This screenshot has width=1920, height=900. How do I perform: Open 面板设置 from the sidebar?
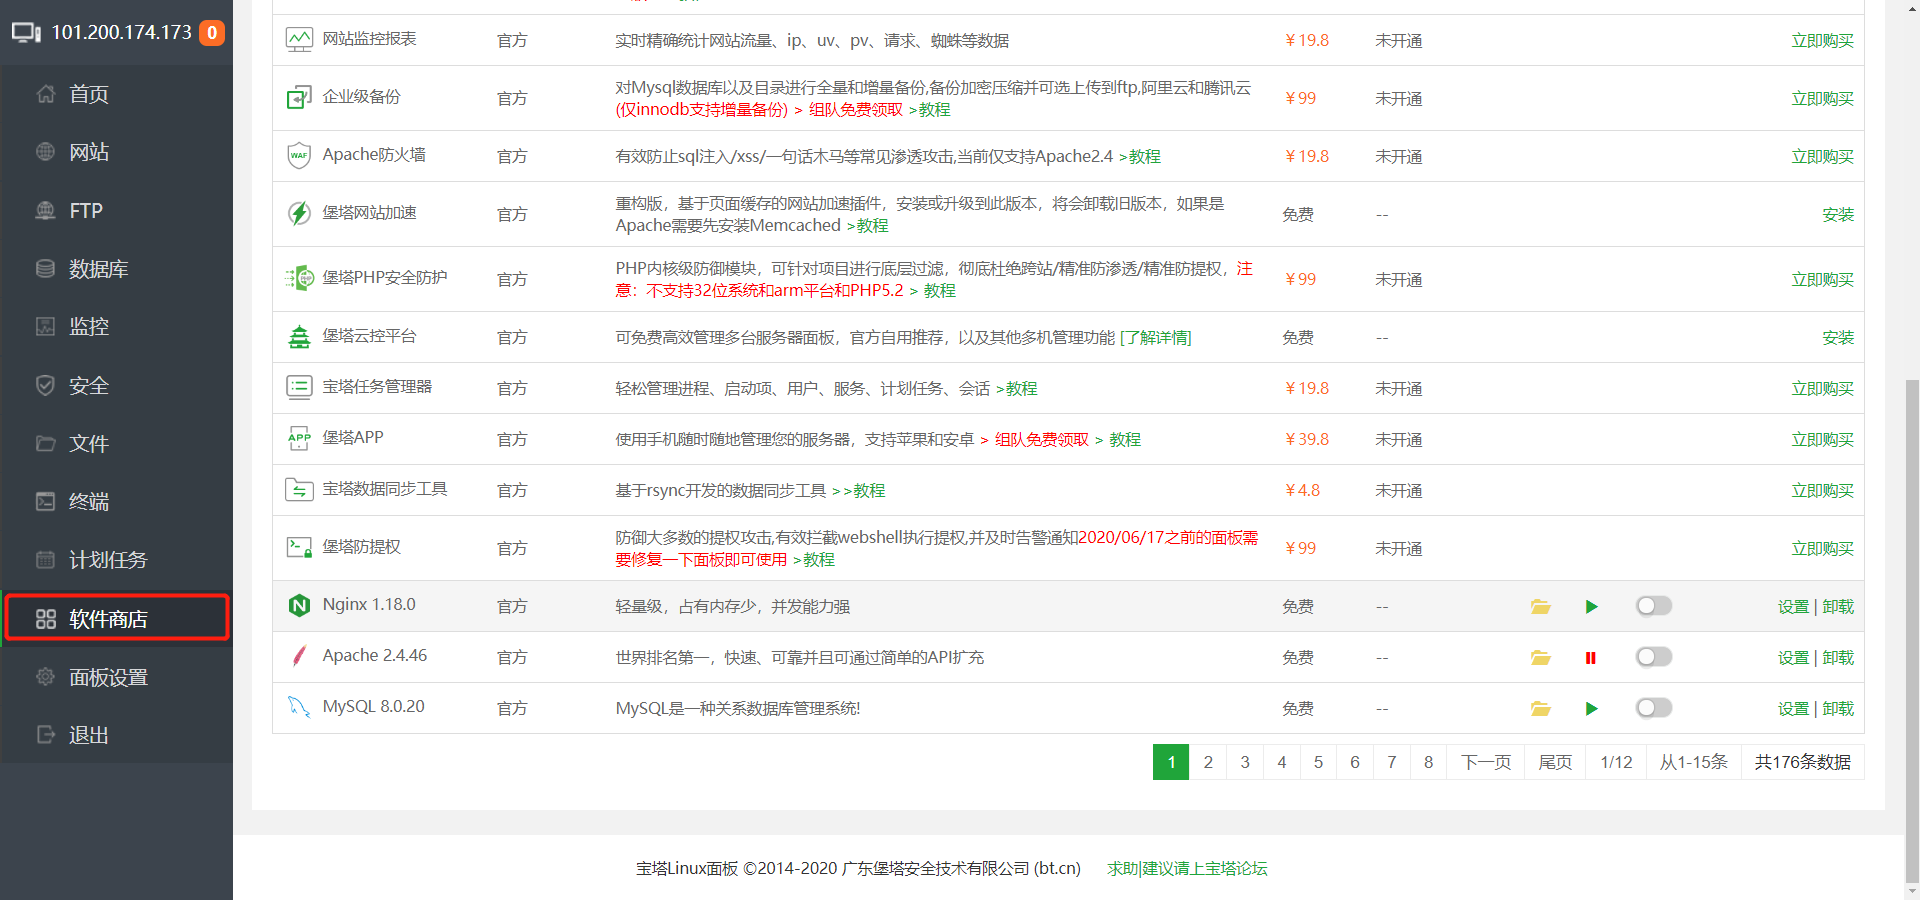click(x=108, y=678)
